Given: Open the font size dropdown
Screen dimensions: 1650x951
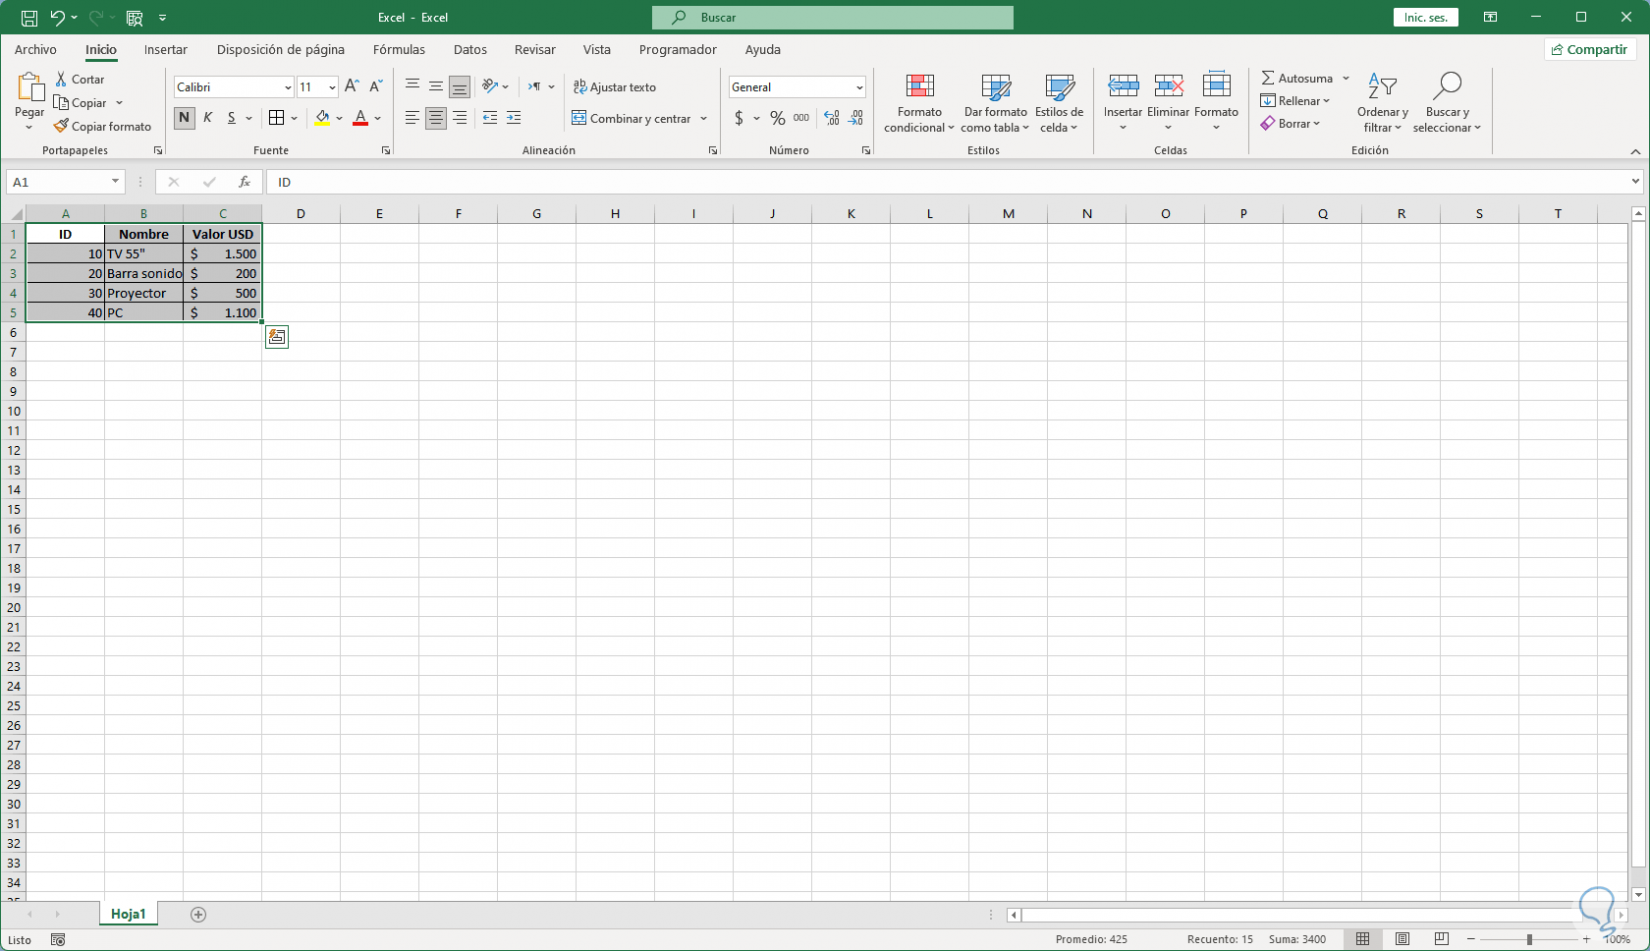Looking at the screenshot, I should [332, 88].
